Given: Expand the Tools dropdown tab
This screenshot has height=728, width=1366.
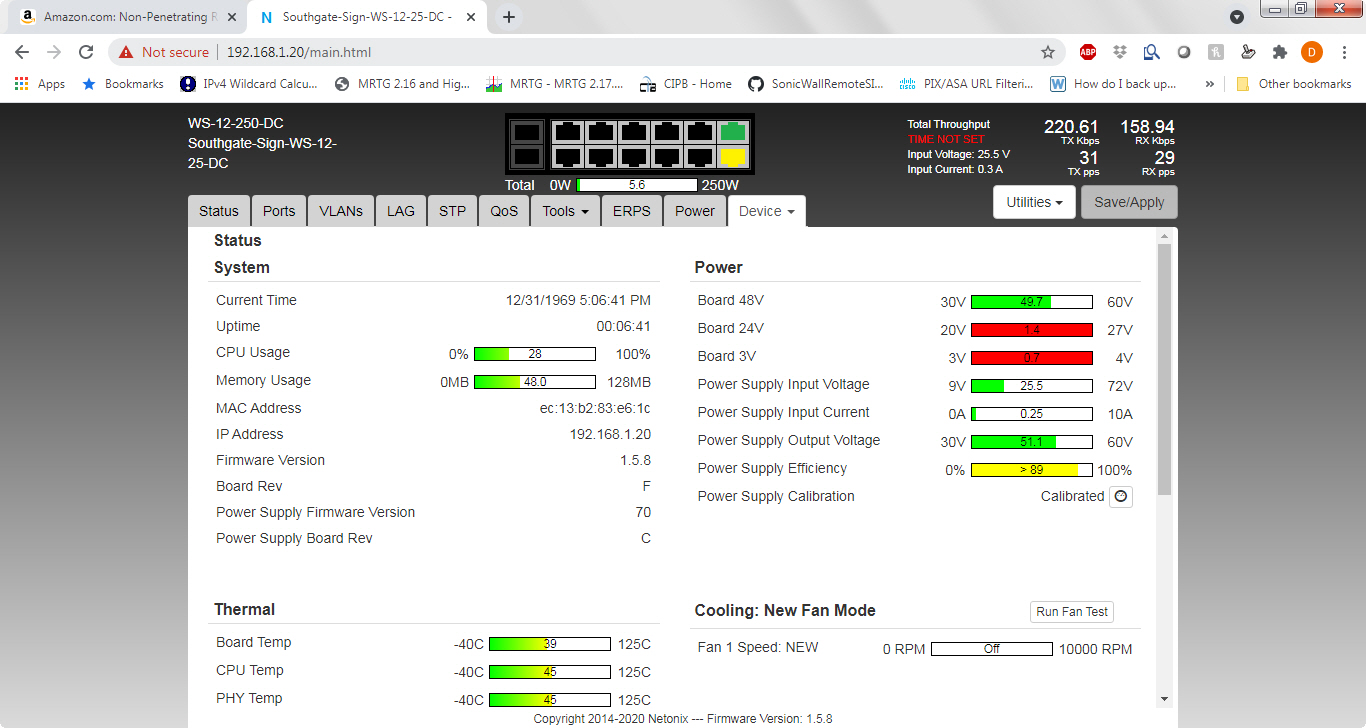Looking at the screenshot, I should tap(565, 211).
